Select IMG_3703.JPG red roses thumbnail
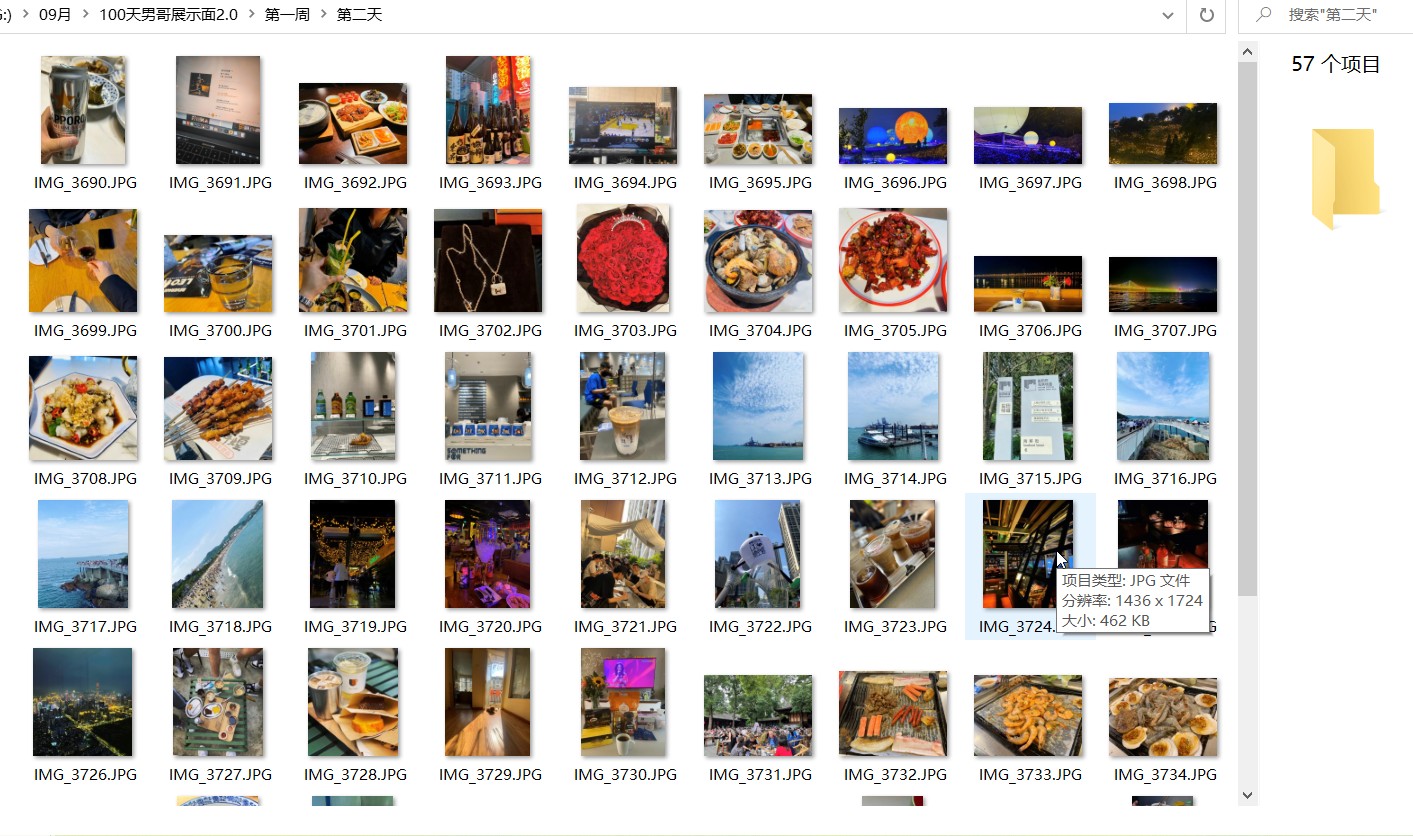 [623, 258]
